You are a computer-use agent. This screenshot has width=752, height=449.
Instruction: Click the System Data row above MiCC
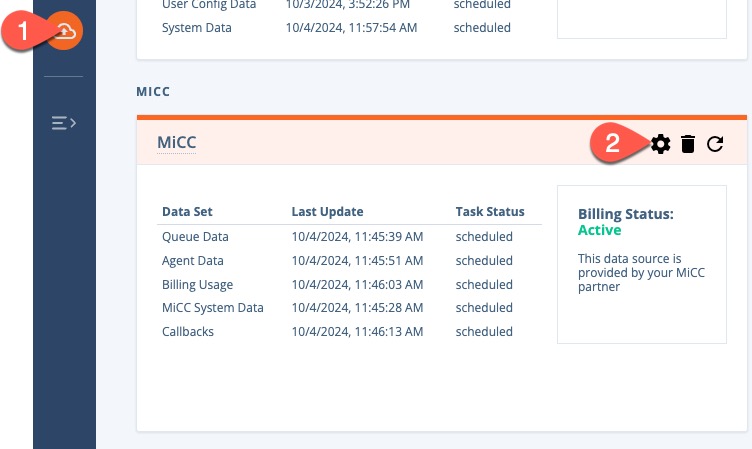tap(336, 28)
